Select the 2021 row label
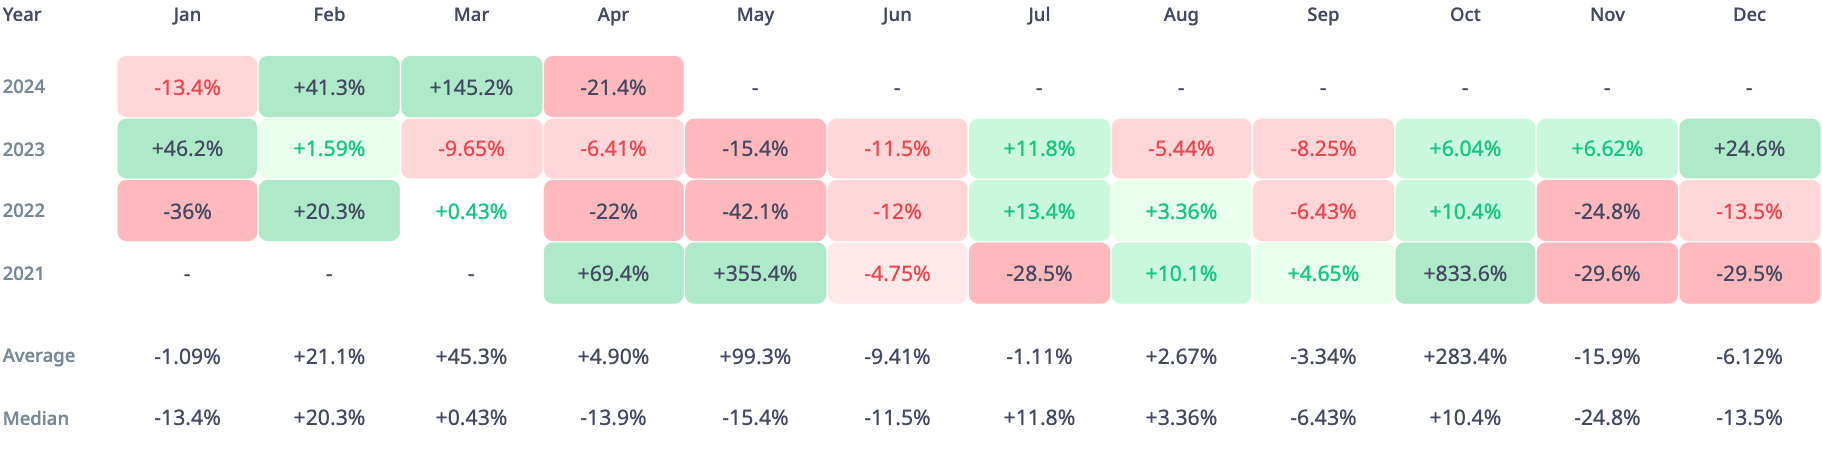Viewport: 1822px width, 449px height. point(24,273)
